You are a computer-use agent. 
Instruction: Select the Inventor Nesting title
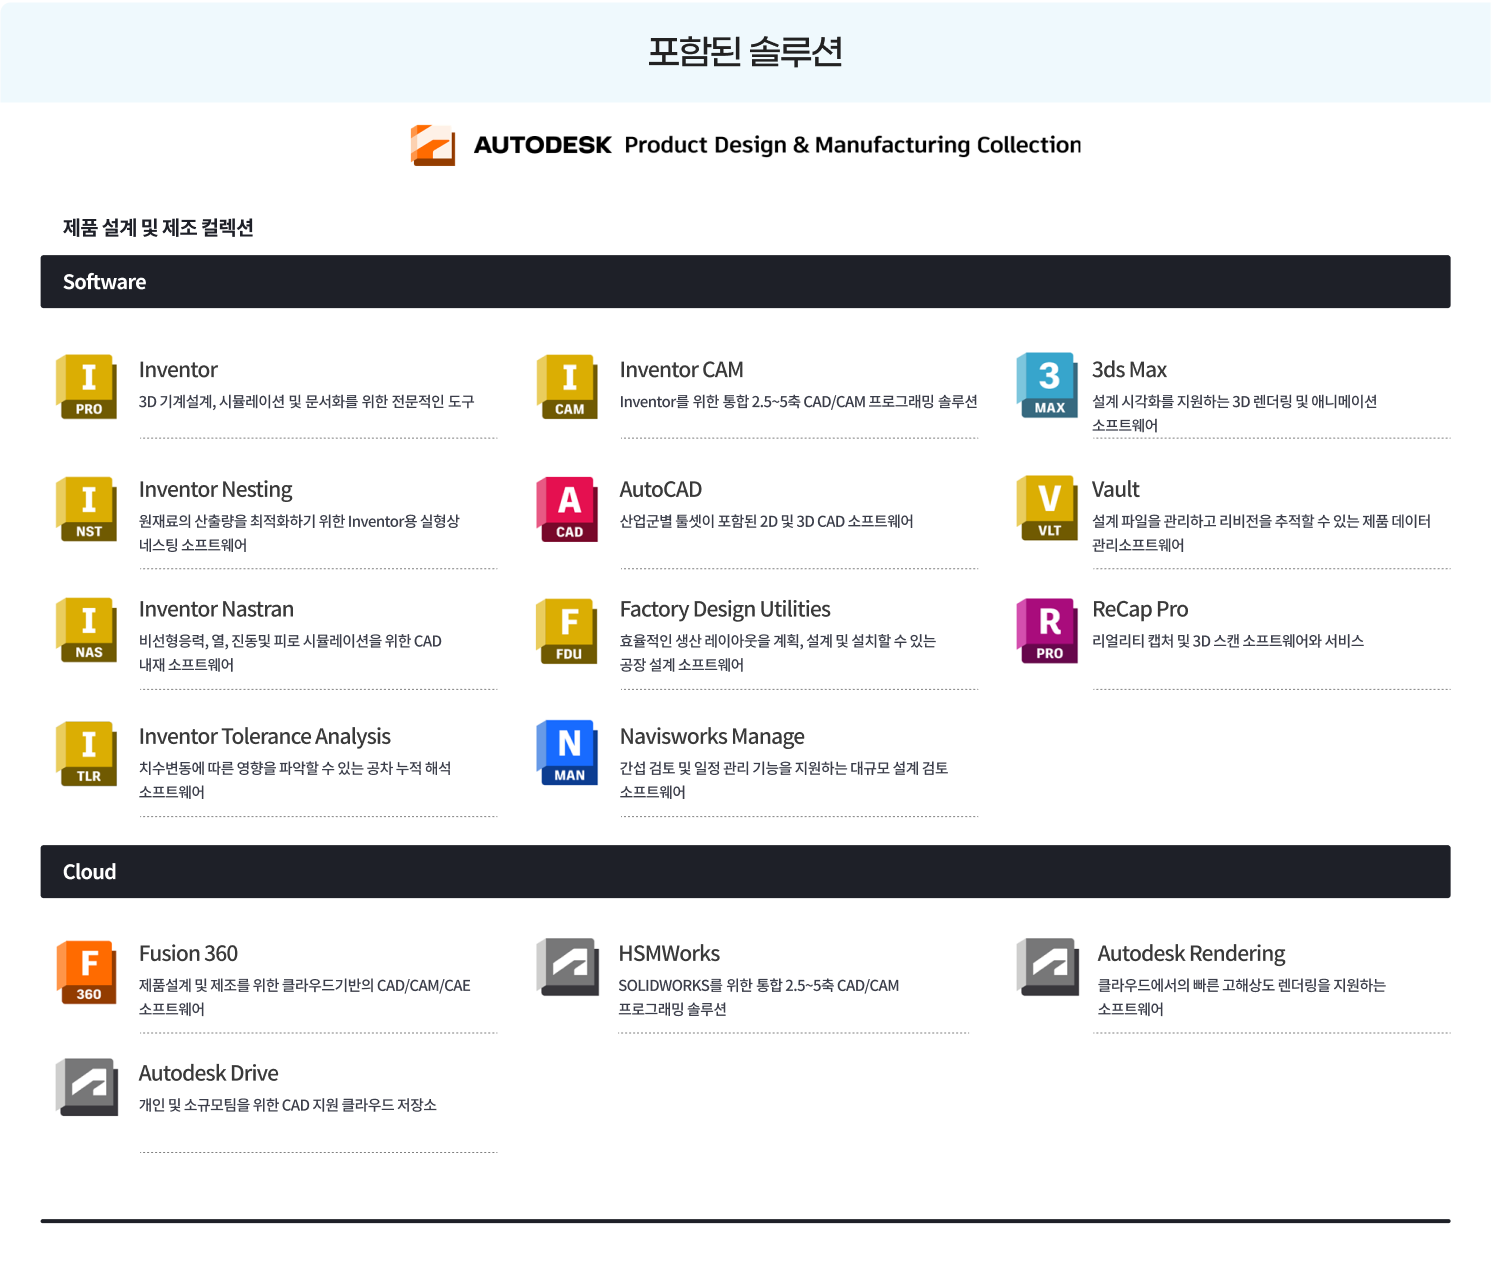pyautogui.click(x=216, y=490)
